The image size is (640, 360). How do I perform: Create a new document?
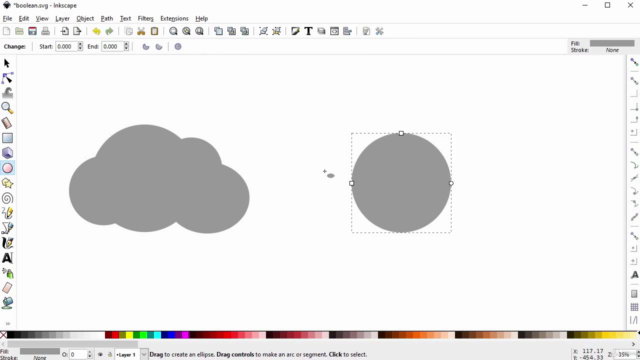(7, 31)
